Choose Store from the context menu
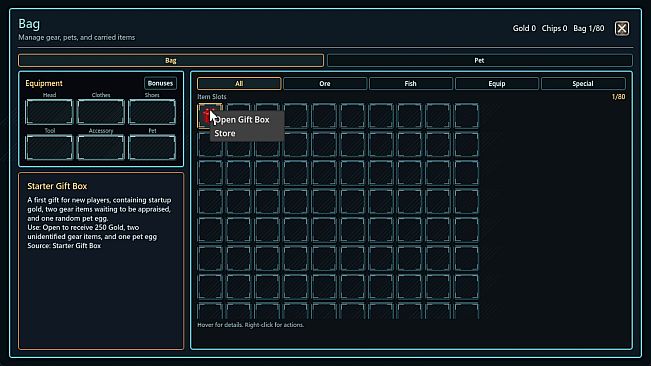Screen dimensions: 651x366 coord(225,133)
